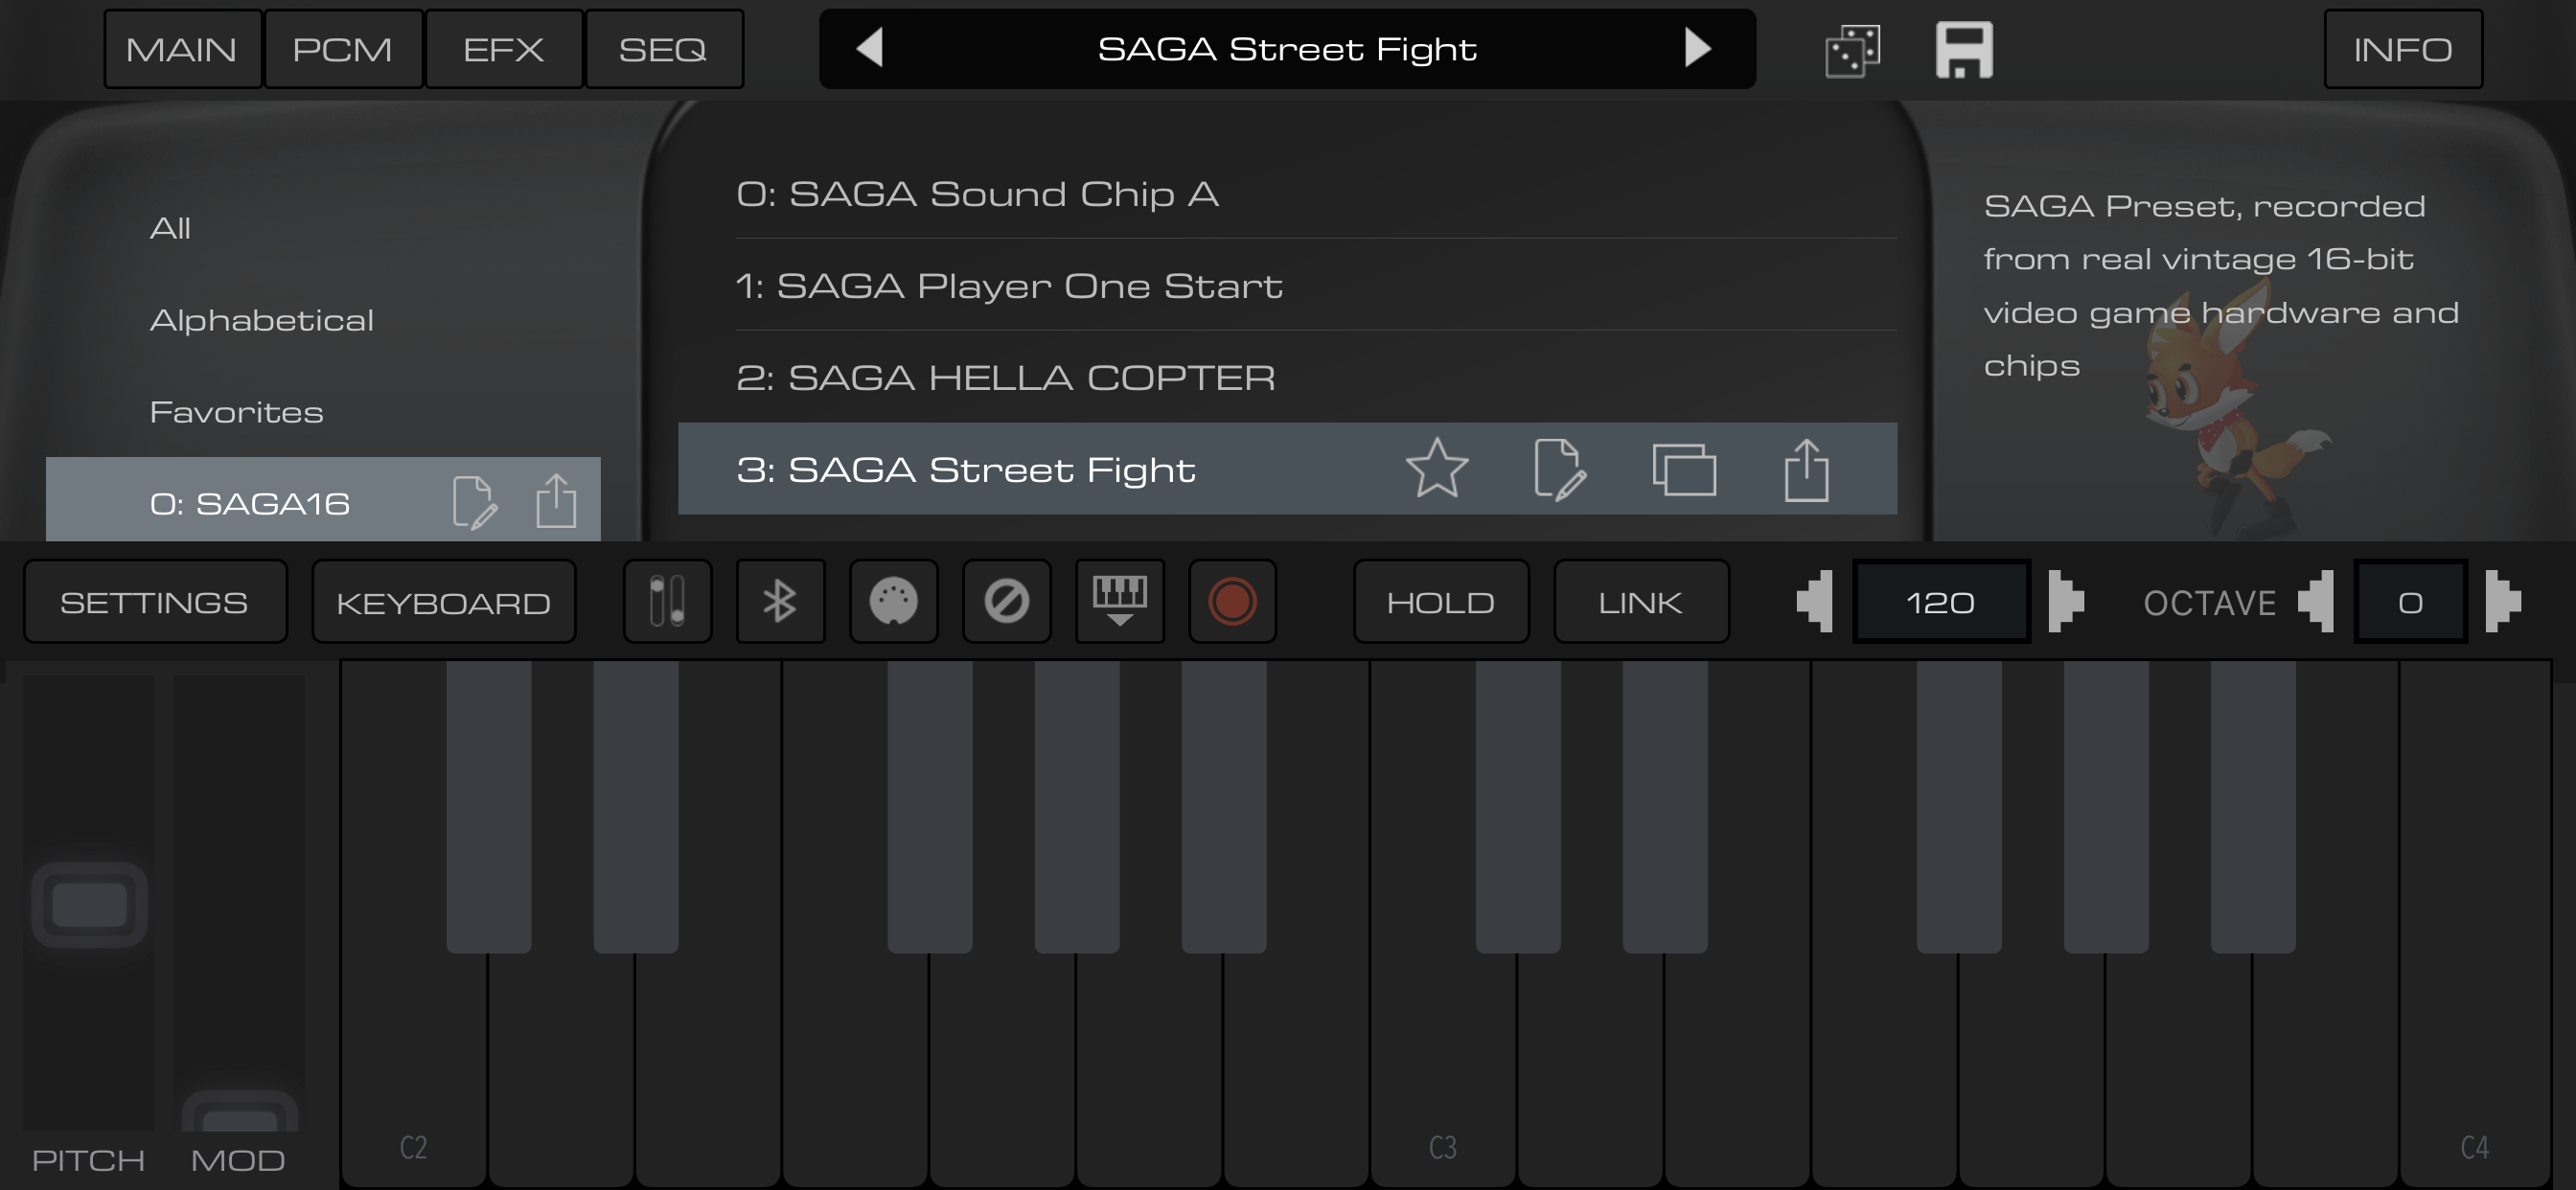The width and height of the screenshot is (2576, 1190).
Task: Toggle Ableton LINK sync
Action: click(x=1640, y=601)
